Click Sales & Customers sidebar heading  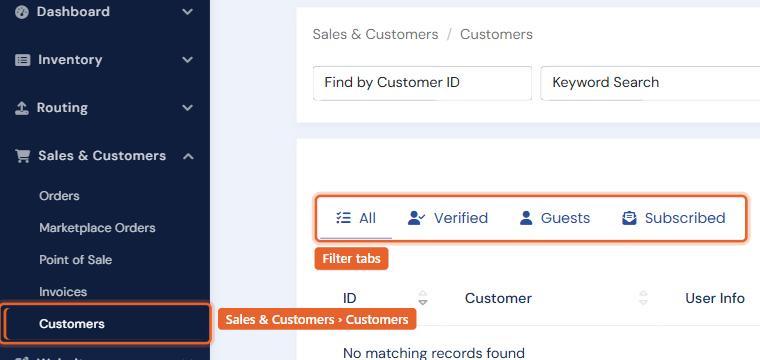102,156
